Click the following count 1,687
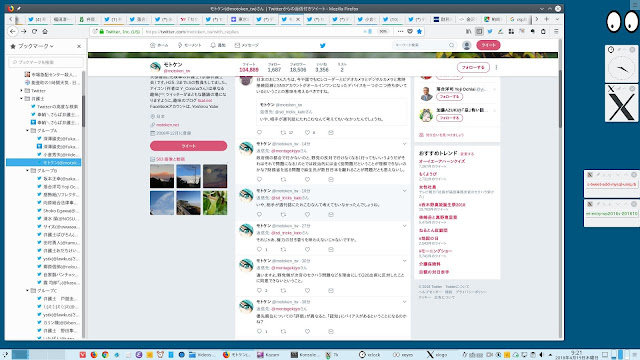 point(274,70)
